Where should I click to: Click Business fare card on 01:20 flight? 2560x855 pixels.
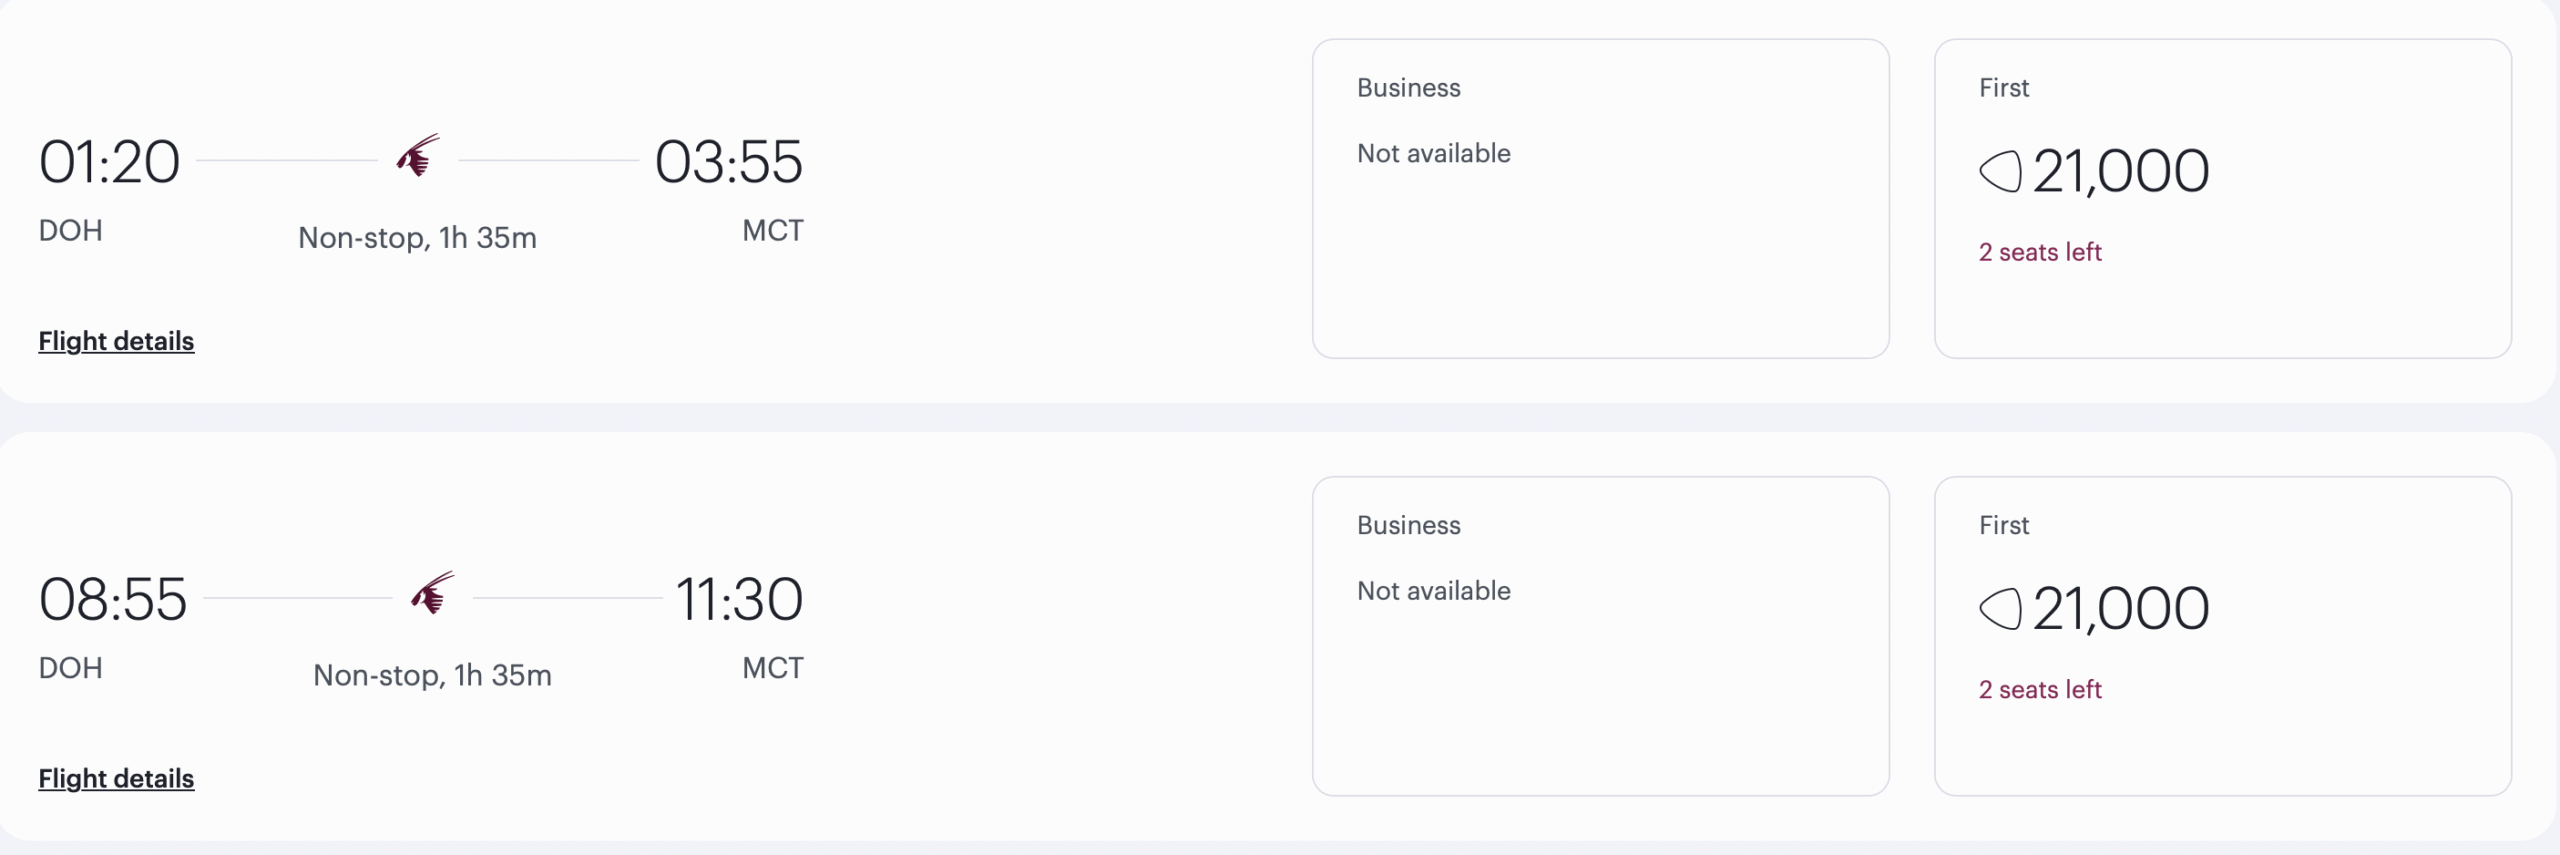[1600, 199]
